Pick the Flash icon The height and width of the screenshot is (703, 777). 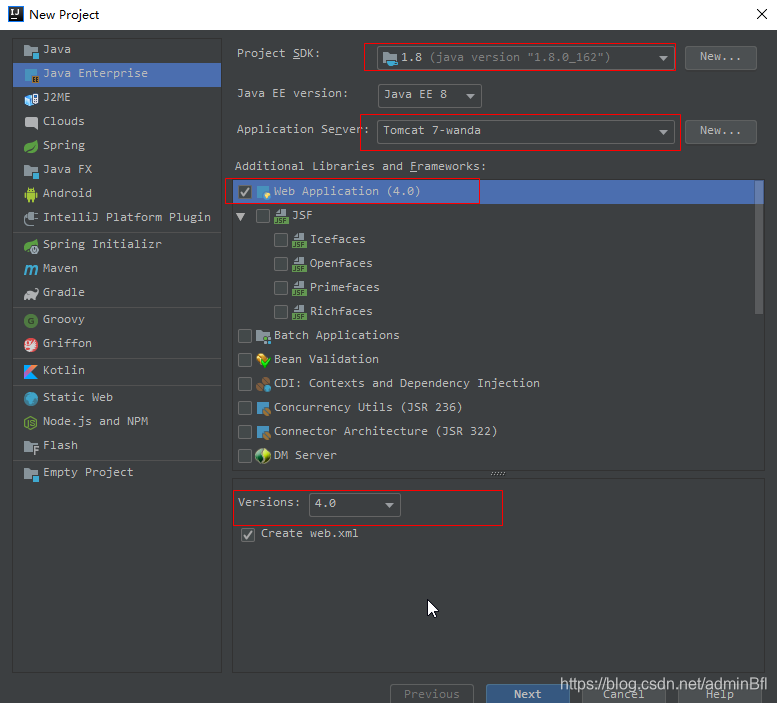(x=31, y=446)
